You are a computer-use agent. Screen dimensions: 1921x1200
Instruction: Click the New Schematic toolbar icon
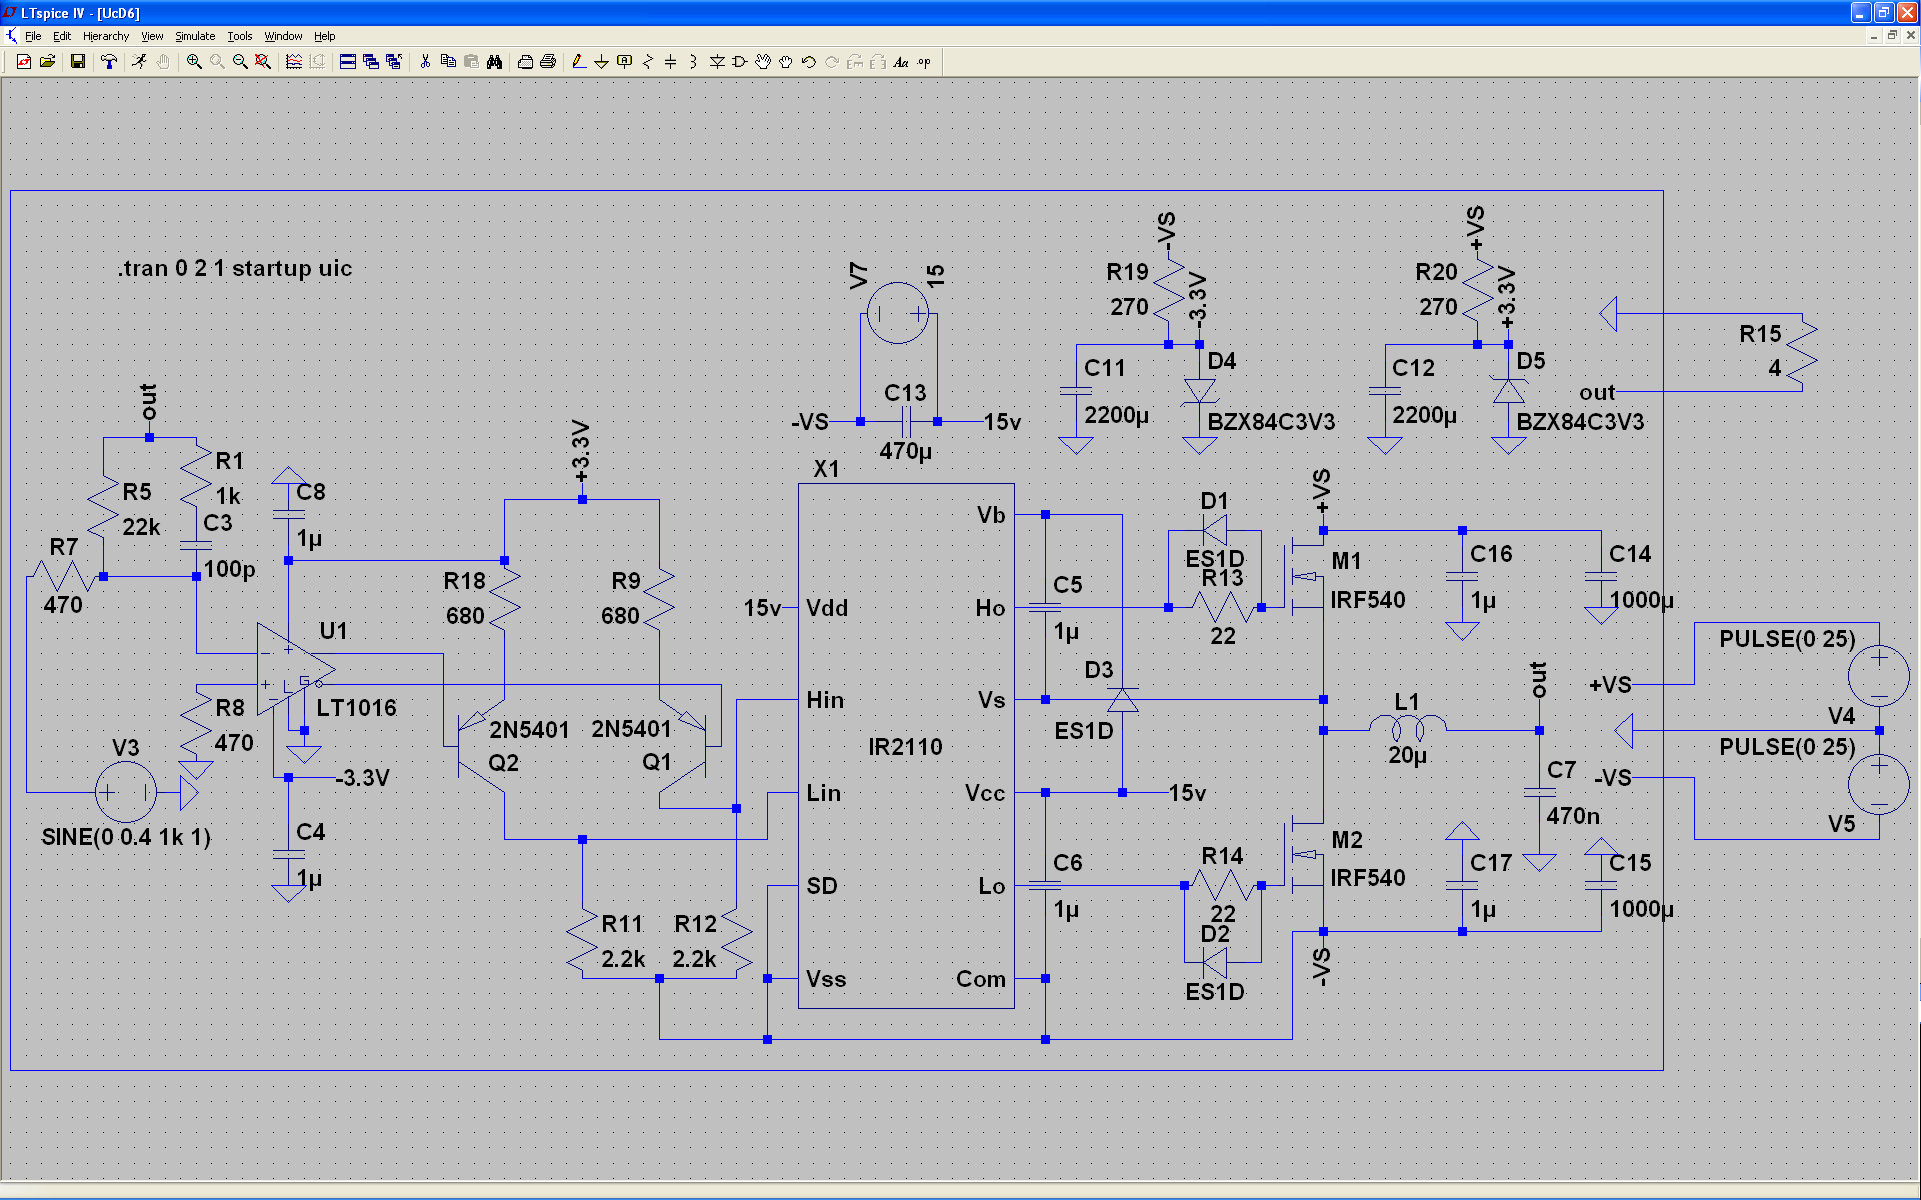[x=24, y=62]
